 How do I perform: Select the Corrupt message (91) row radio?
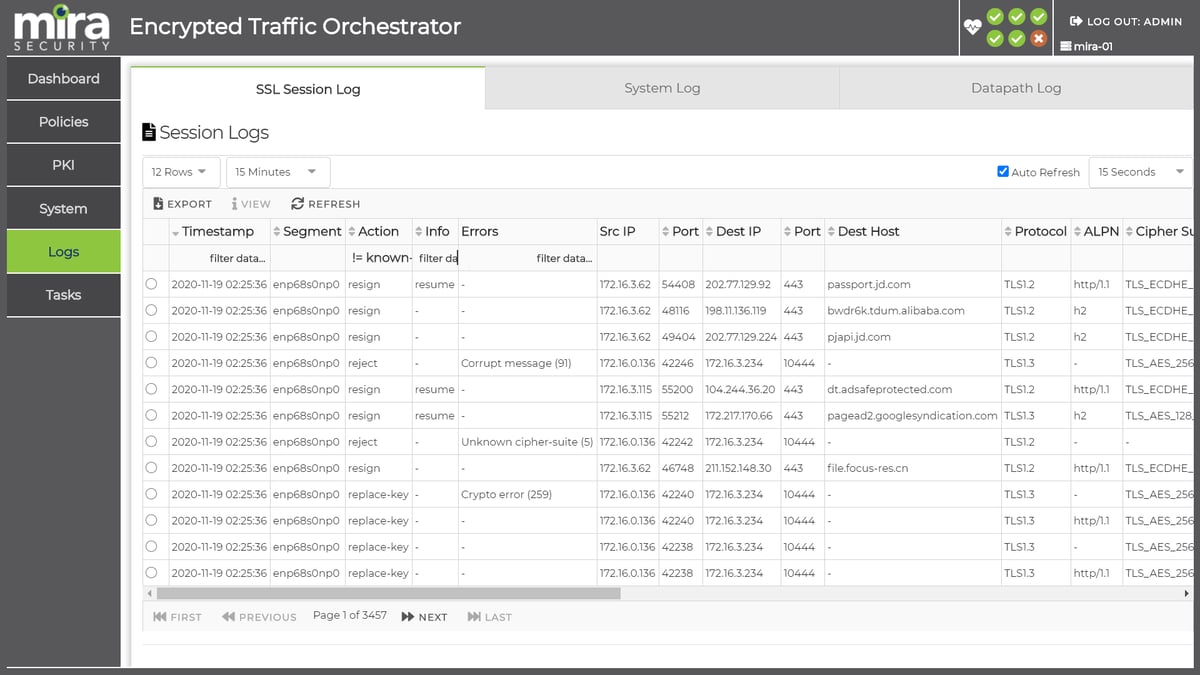(x=151, y=362)
